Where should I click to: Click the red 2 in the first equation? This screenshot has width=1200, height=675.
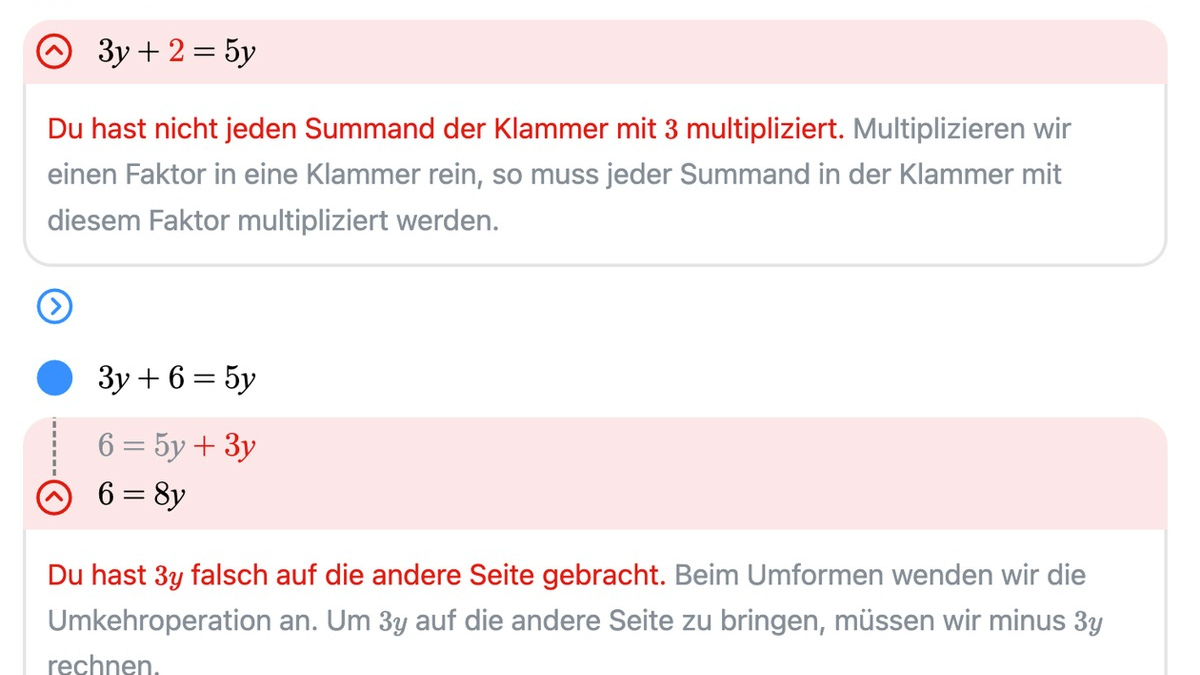coord(176,52)
